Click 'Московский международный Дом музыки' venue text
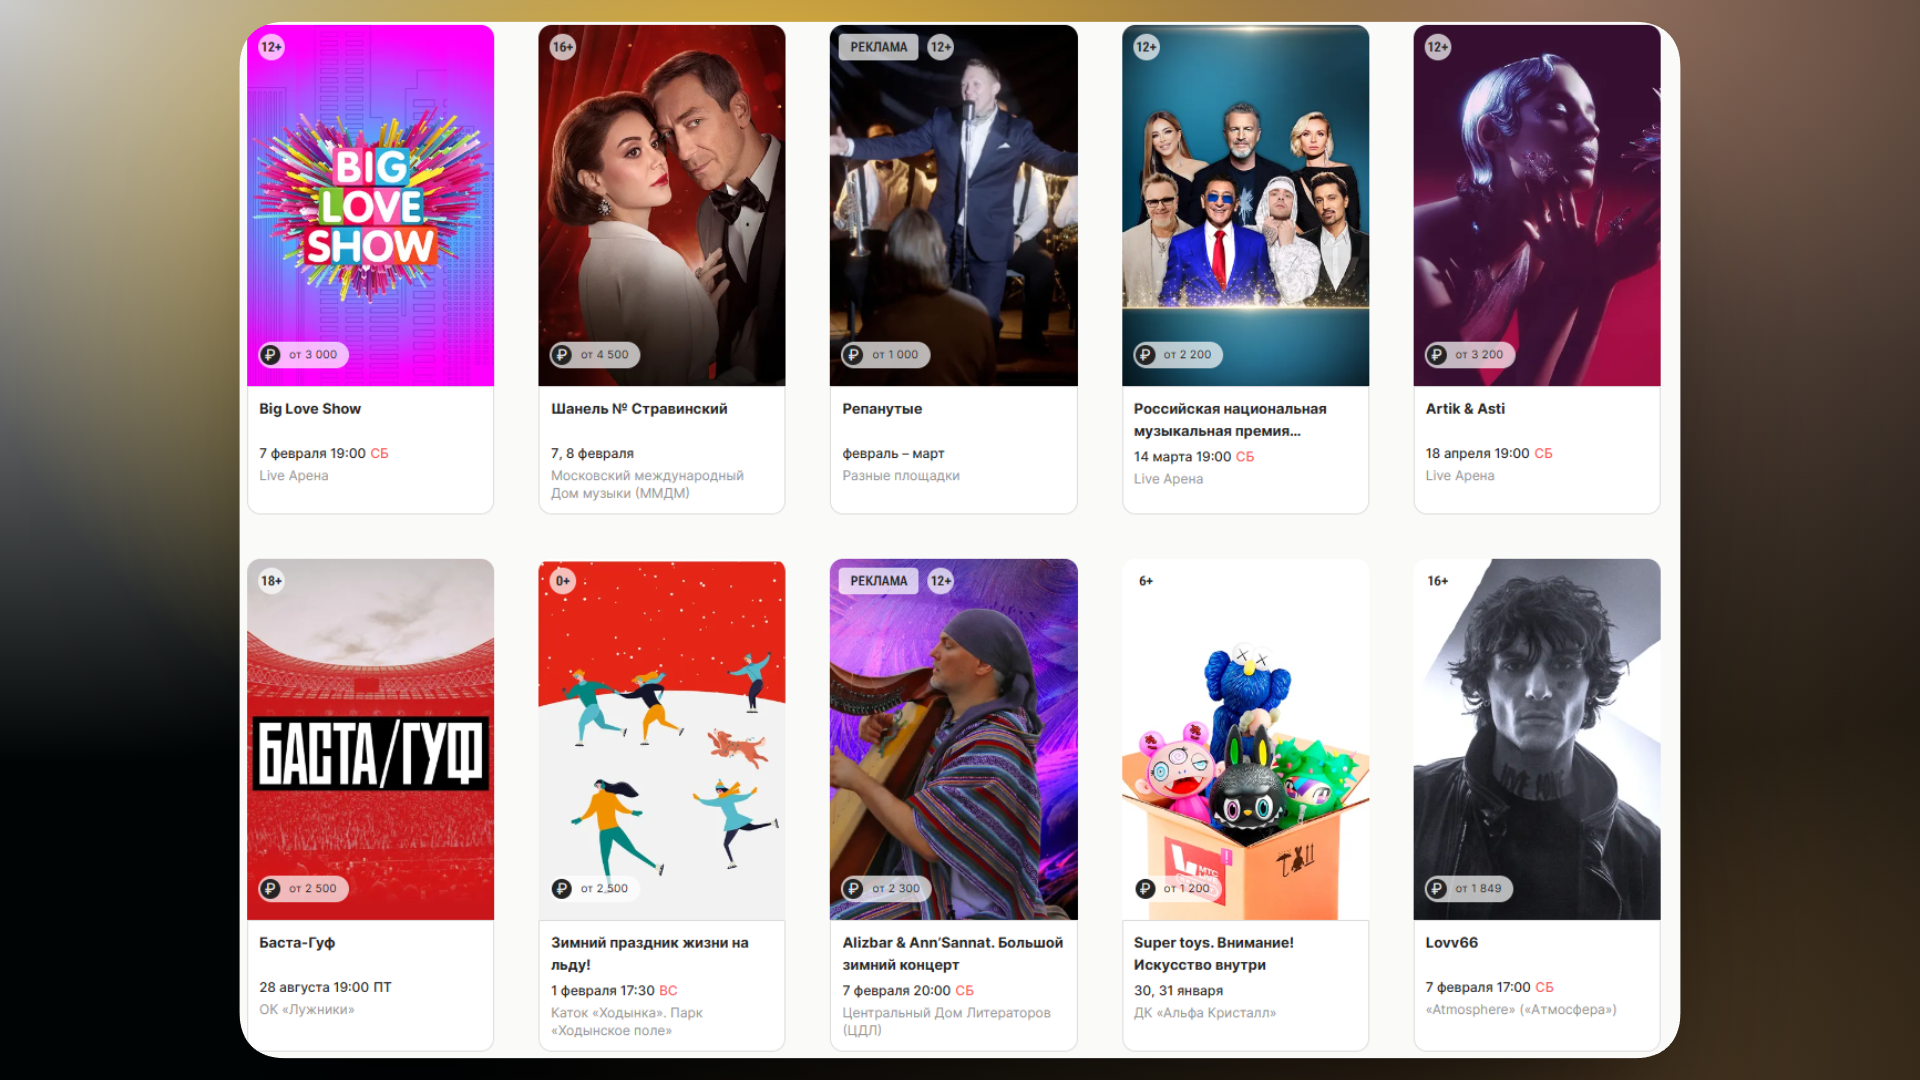This screenshot has height=1080, width=1920. click(x=647, y=485)
